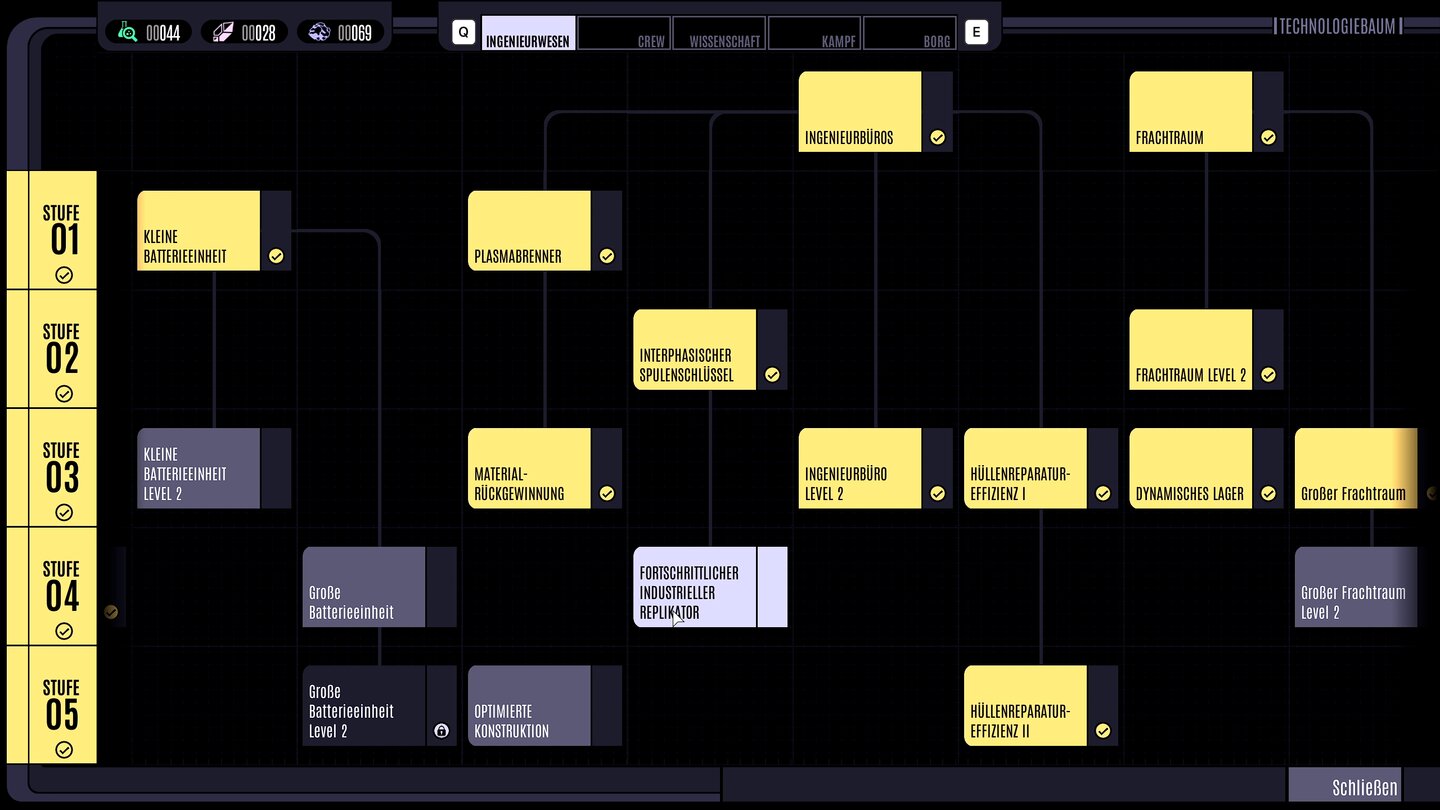Screen dimensions: 1440x810
Task: Click the Stufe 03 completion checkmark
Action: coord(63,512)
